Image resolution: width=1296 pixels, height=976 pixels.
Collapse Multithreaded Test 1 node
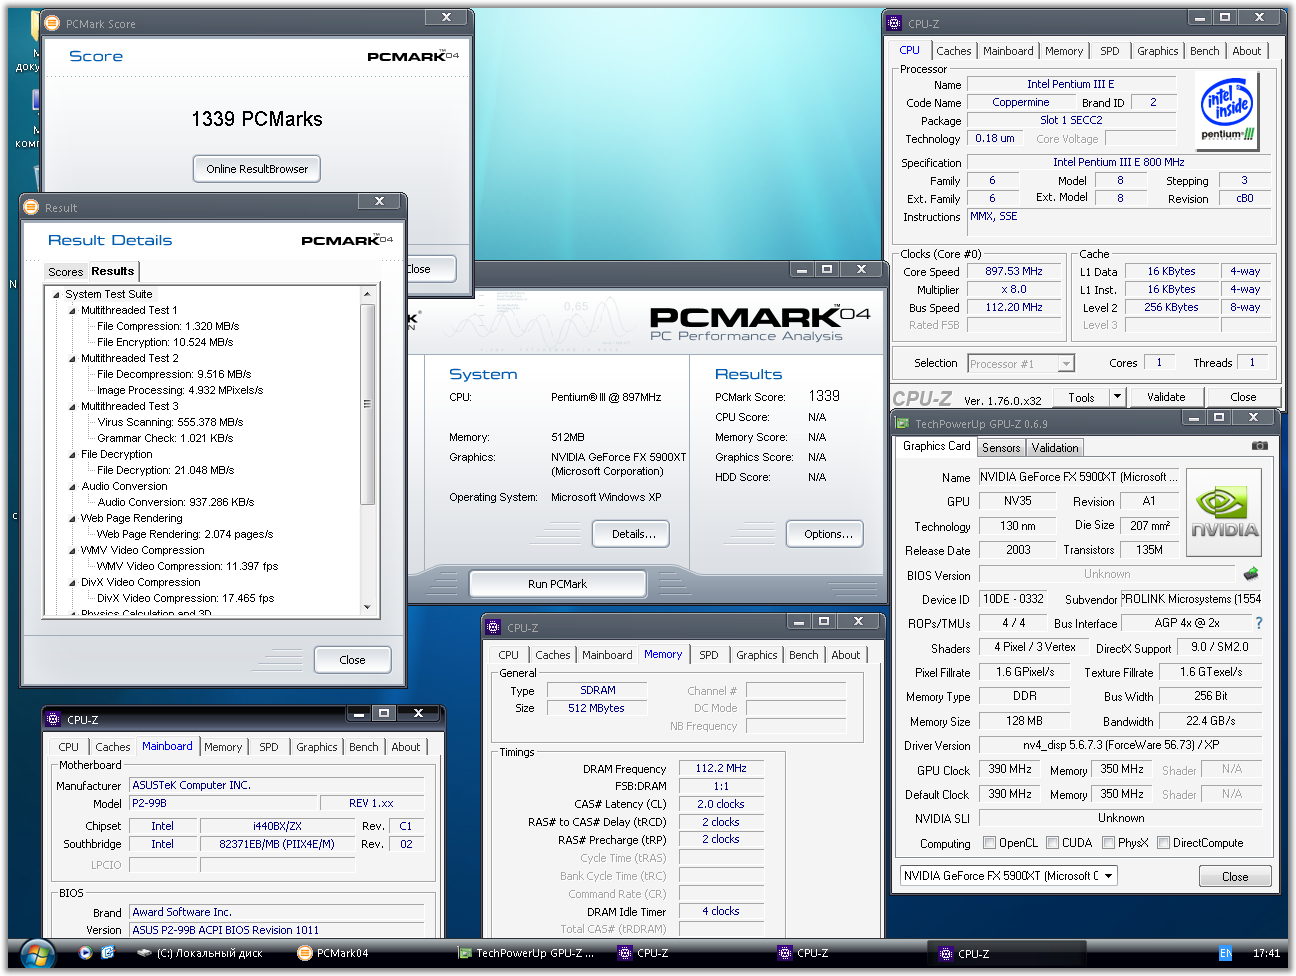pyautogui.click(x=72, y=311)
